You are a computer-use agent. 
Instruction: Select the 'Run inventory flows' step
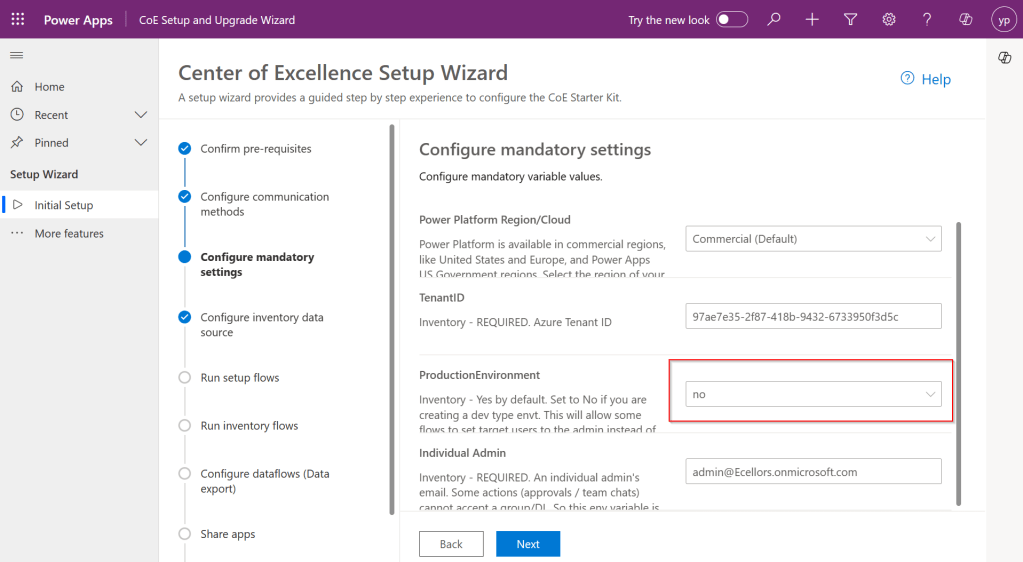click(249, 426)
